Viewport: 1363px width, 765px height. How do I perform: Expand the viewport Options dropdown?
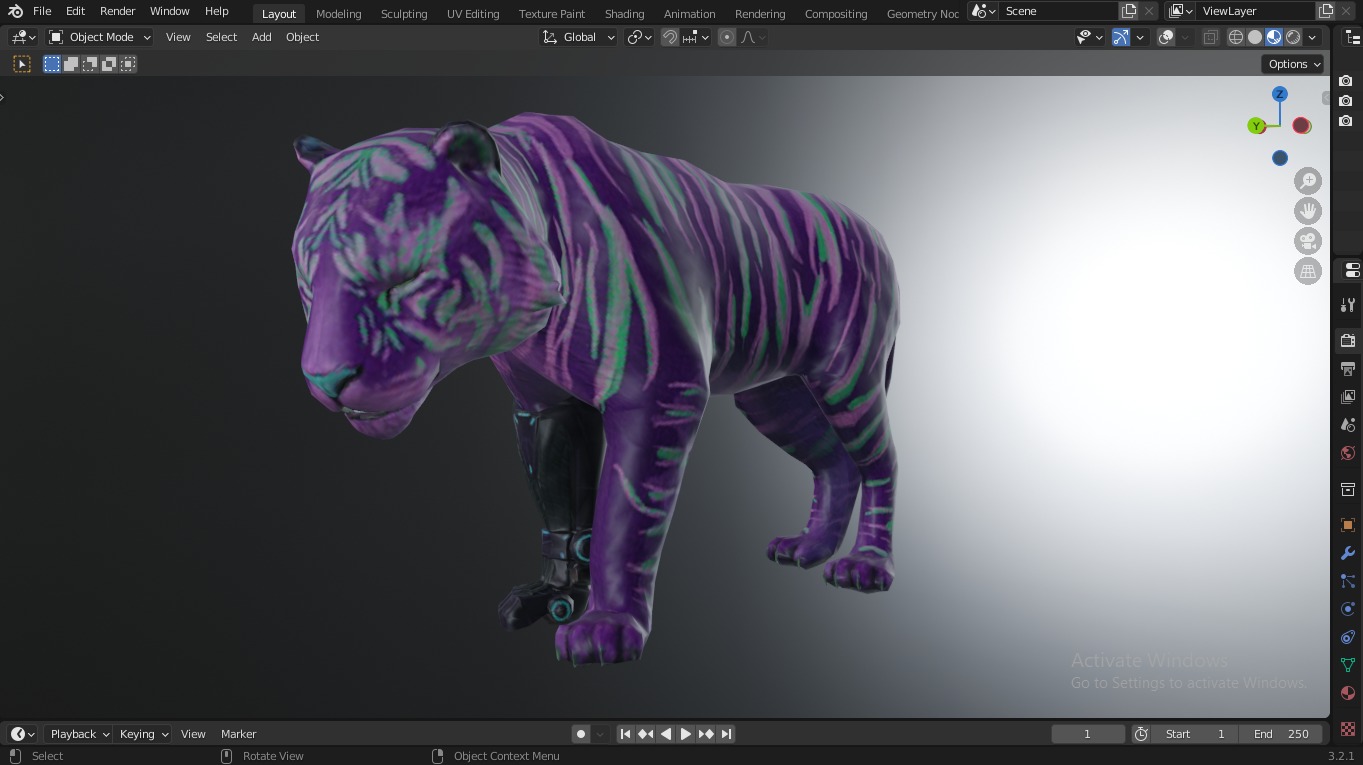pyautogui.click(x=1294, y=64)
